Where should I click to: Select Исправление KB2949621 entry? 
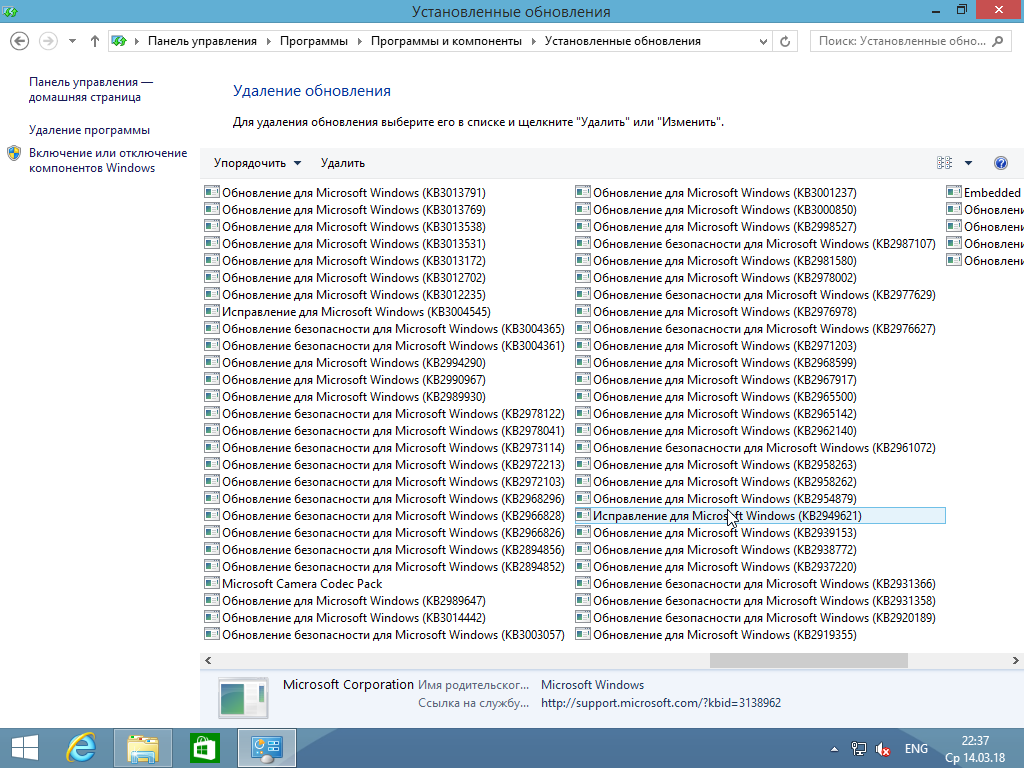(x=760, y=515)
